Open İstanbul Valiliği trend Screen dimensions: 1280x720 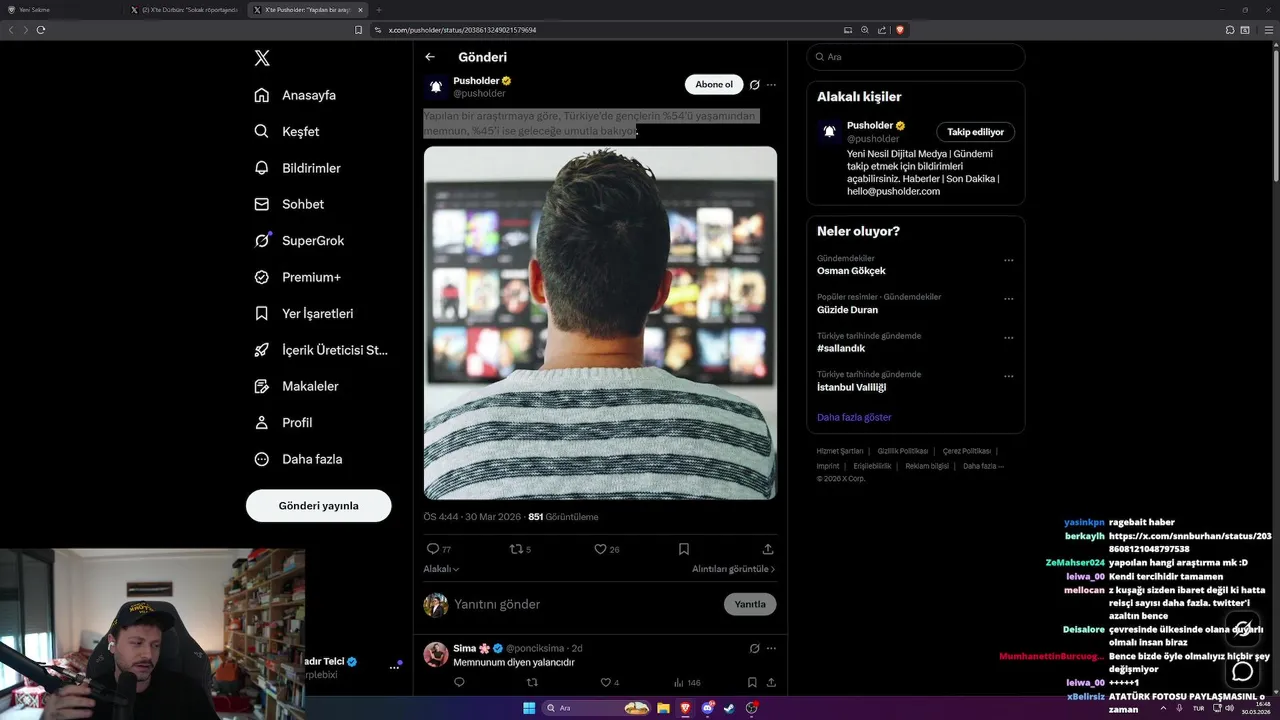point(851,387)
